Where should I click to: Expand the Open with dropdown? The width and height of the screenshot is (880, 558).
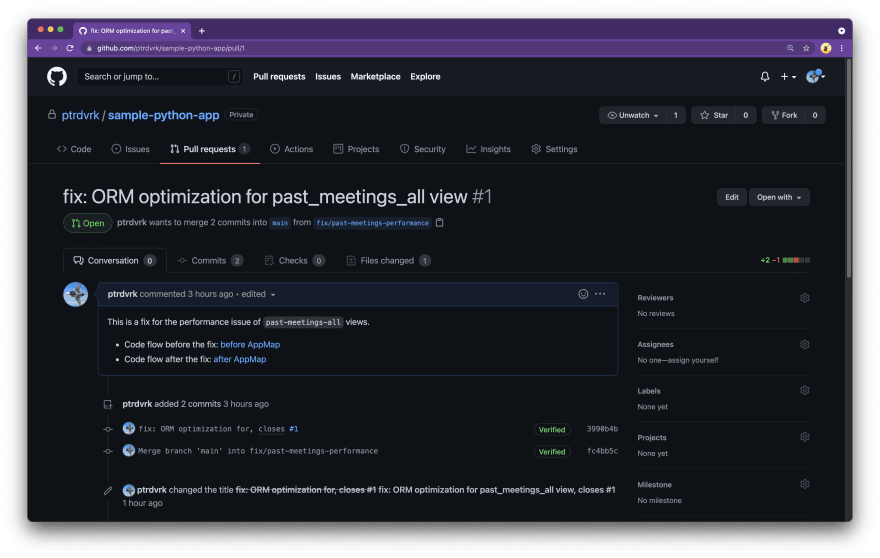[779, 198]
